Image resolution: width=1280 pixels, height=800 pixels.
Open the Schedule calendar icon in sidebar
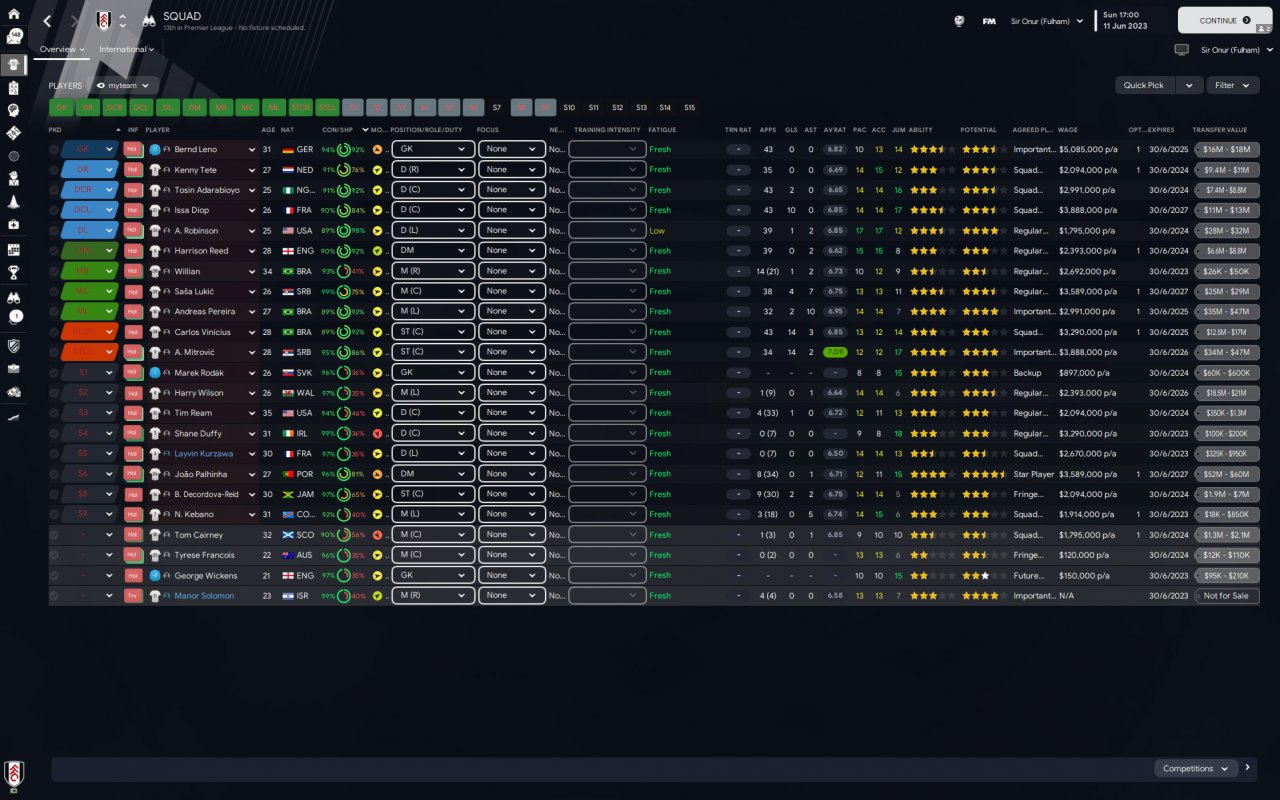14,249
